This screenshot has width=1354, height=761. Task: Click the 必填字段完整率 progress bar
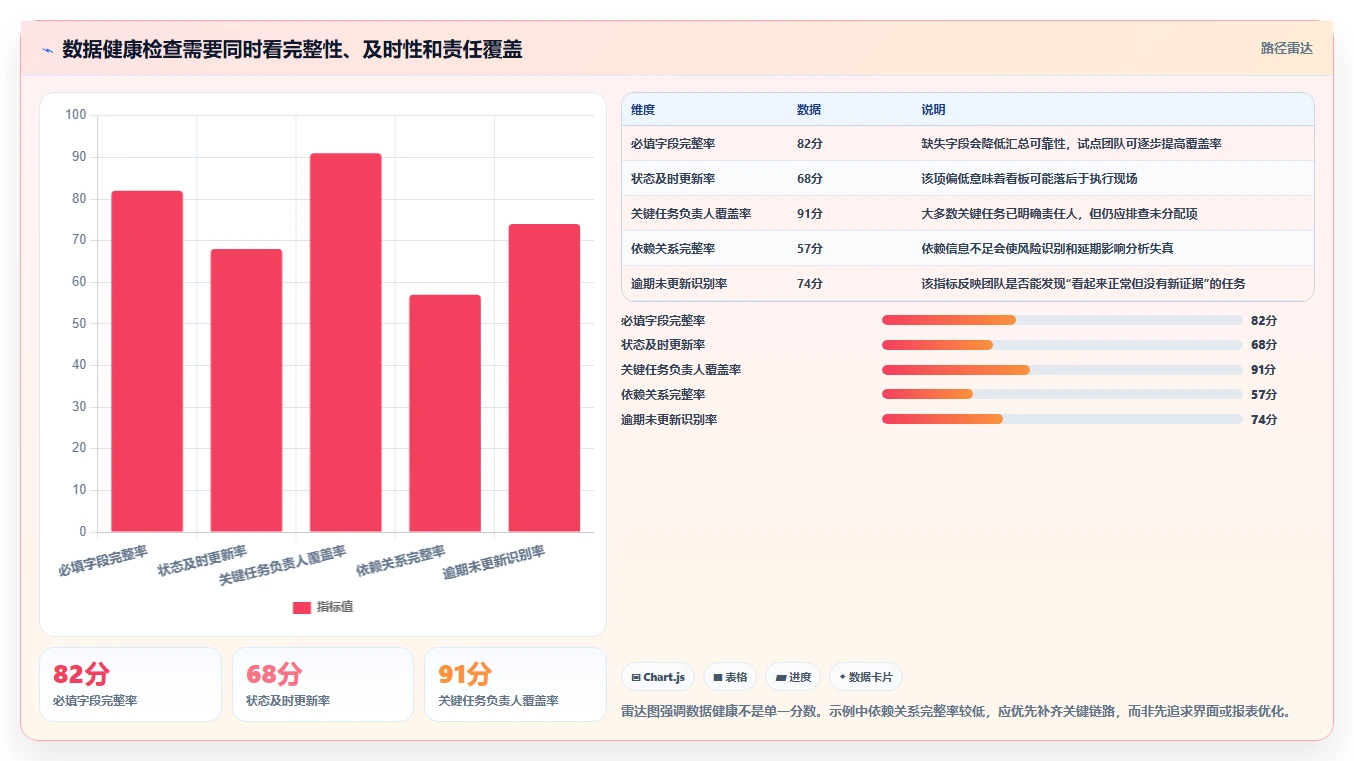(x=1062, y=320)
